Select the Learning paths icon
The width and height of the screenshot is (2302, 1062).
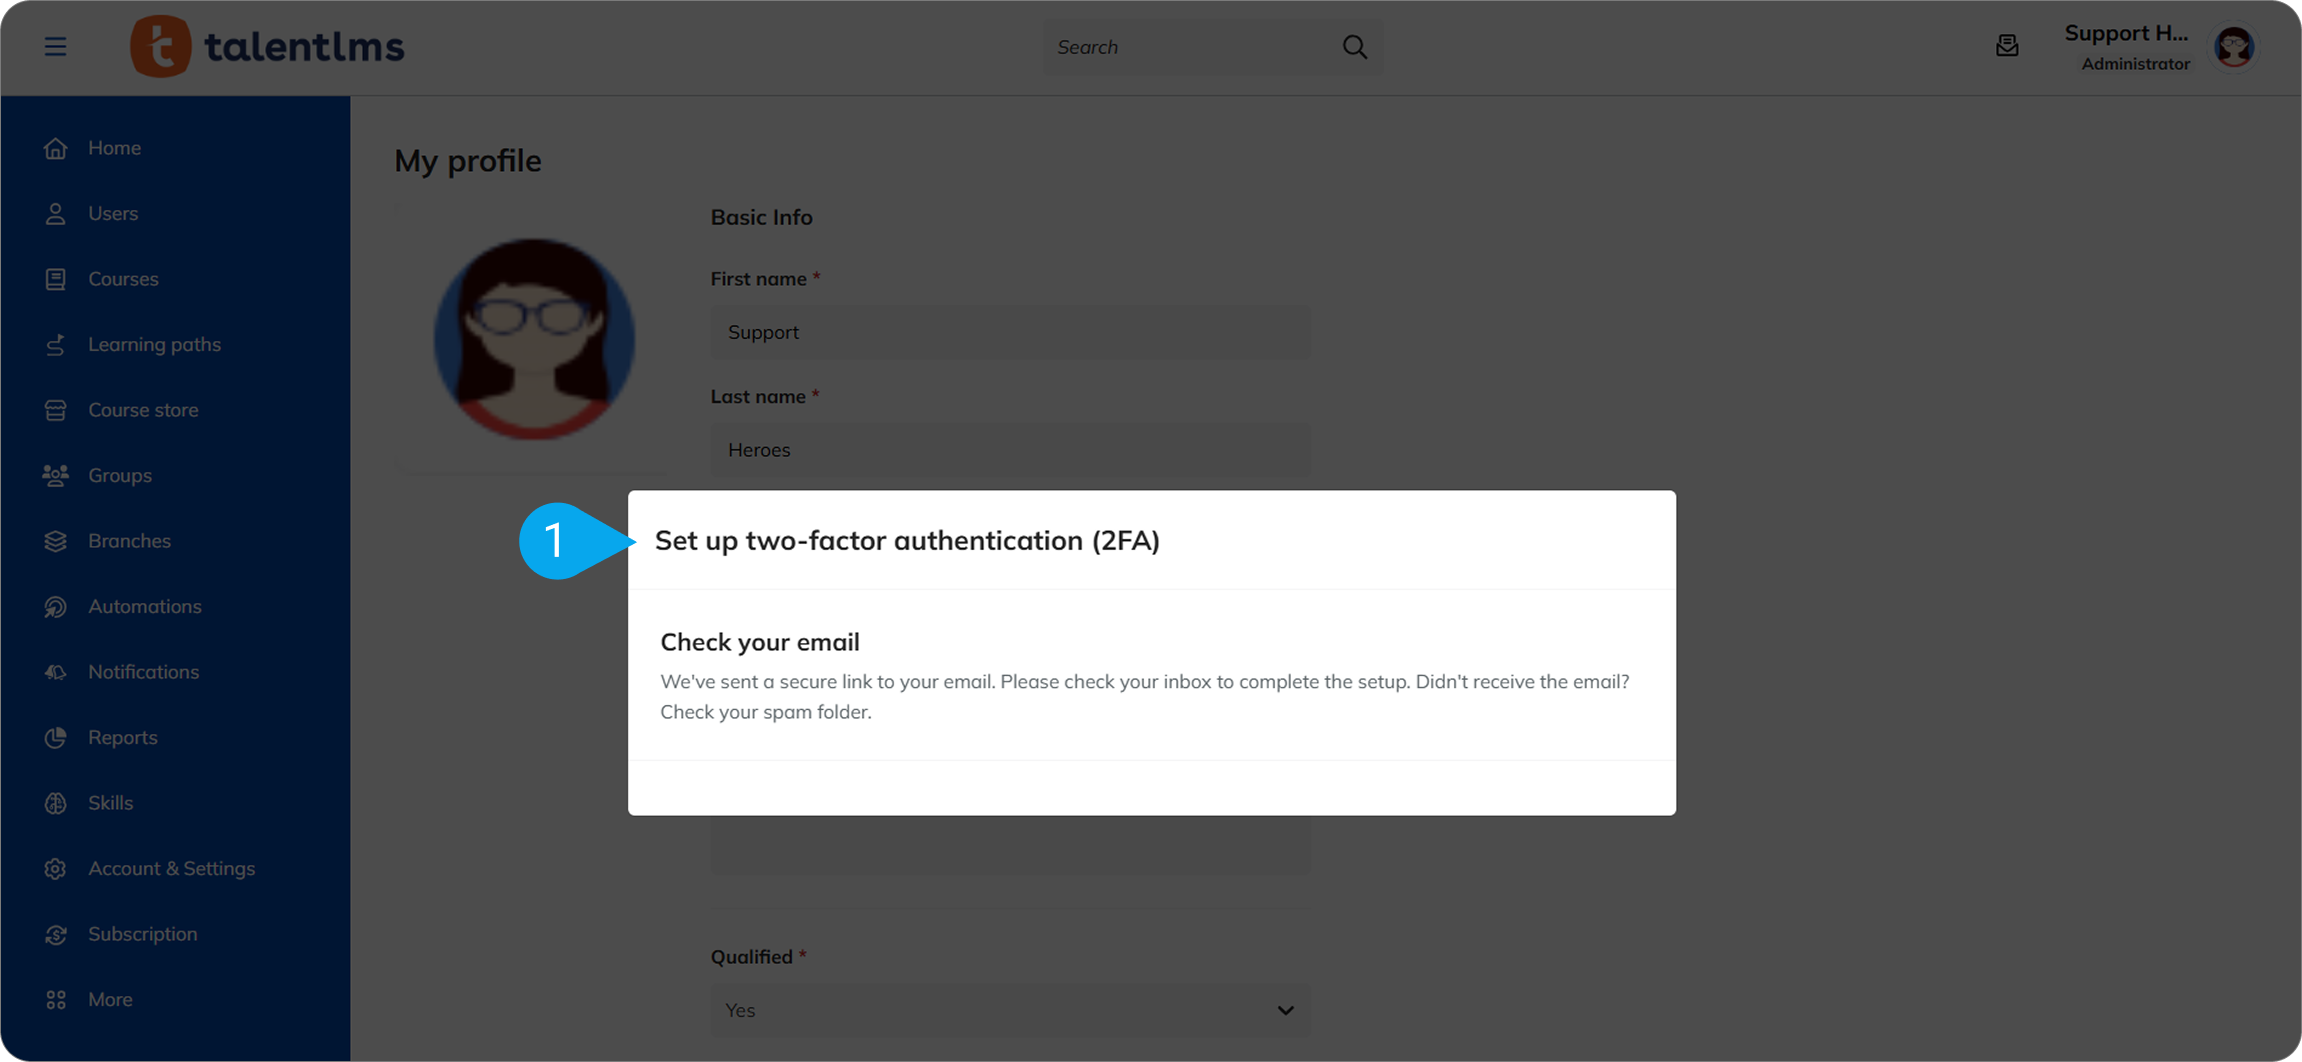click(x=55, y=344)
